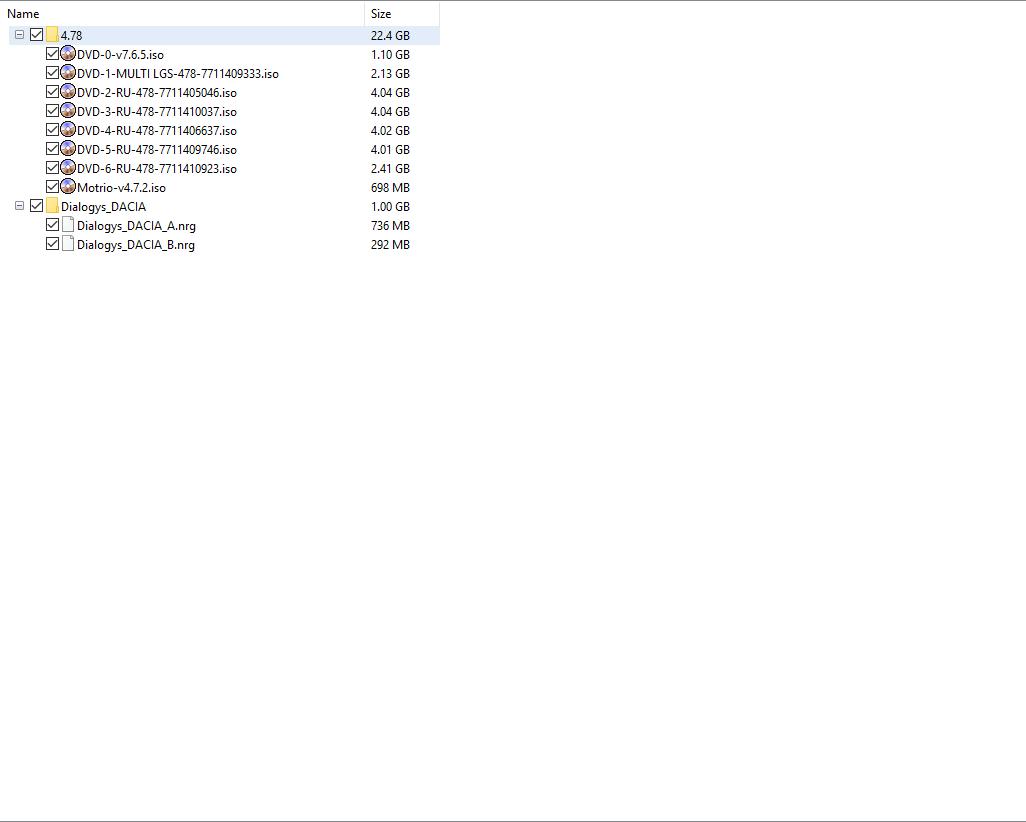Collapse the Dialogys_DACIA folder tree
The height and width of the screenshot is (822, 1026).
pos(20,206)
